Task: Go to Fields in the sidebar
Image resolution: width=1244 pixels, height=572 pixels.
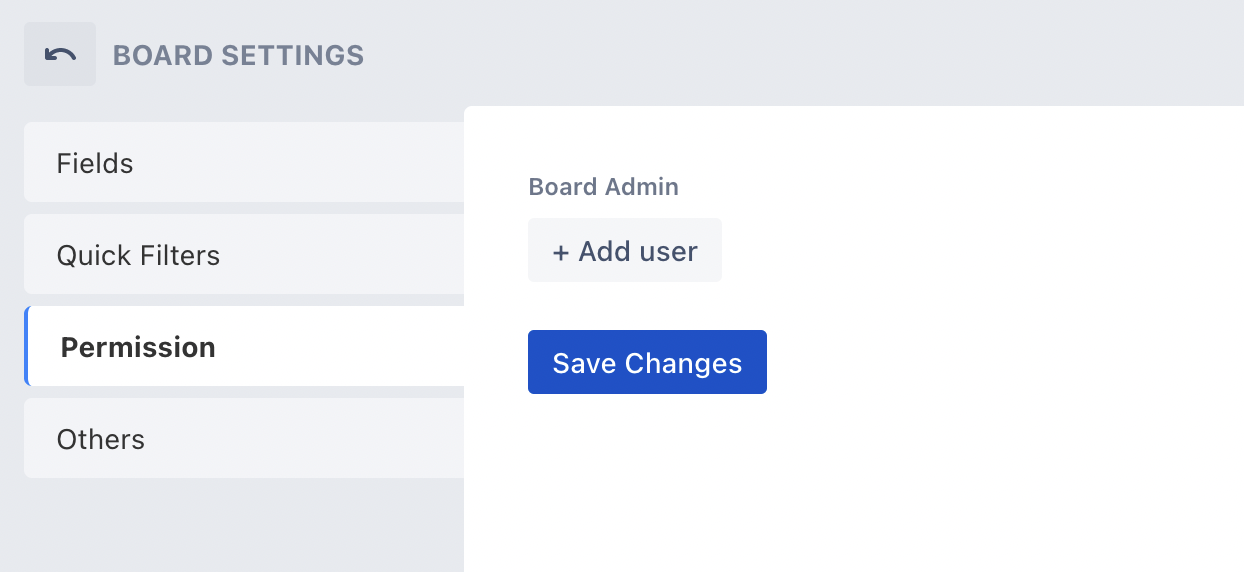Action: [x=244, y=162]
